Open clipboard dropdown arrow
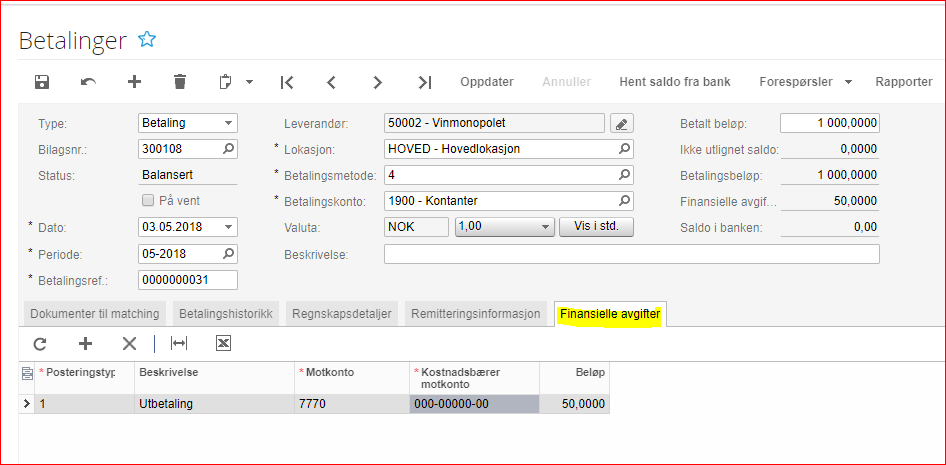Screen dimensions: 946x465 [x=249, y=83]
